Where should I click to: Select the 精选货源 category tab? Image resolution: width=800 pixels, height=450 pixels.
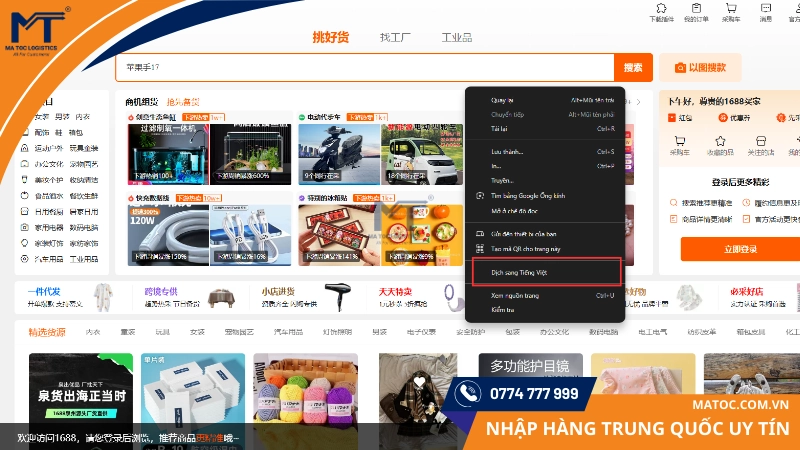coord(47,332)
